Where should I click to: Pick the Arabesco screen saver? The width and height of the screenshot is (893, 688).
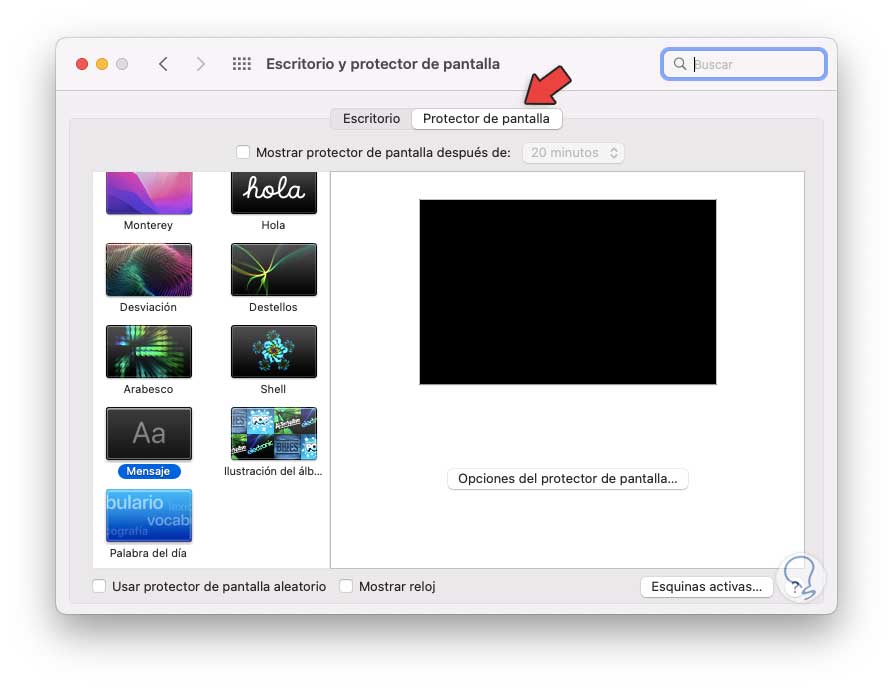[x=149, y=351]
